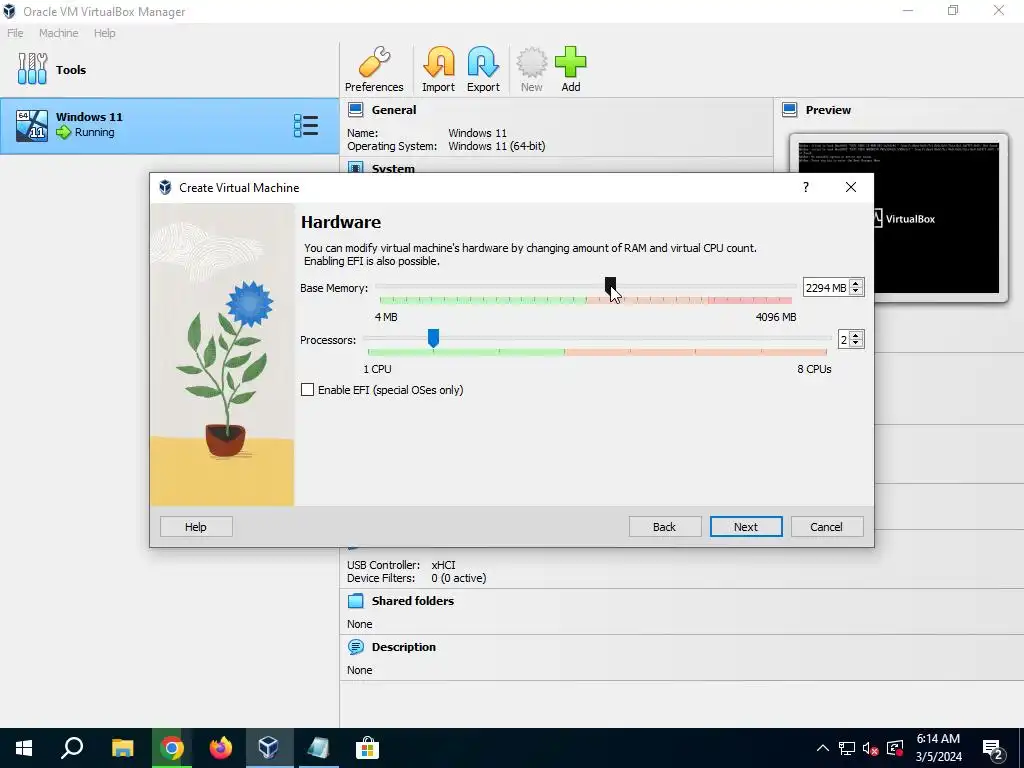Open the File menu
This screenshot has height=768, width=1024.
pos(15,33)
